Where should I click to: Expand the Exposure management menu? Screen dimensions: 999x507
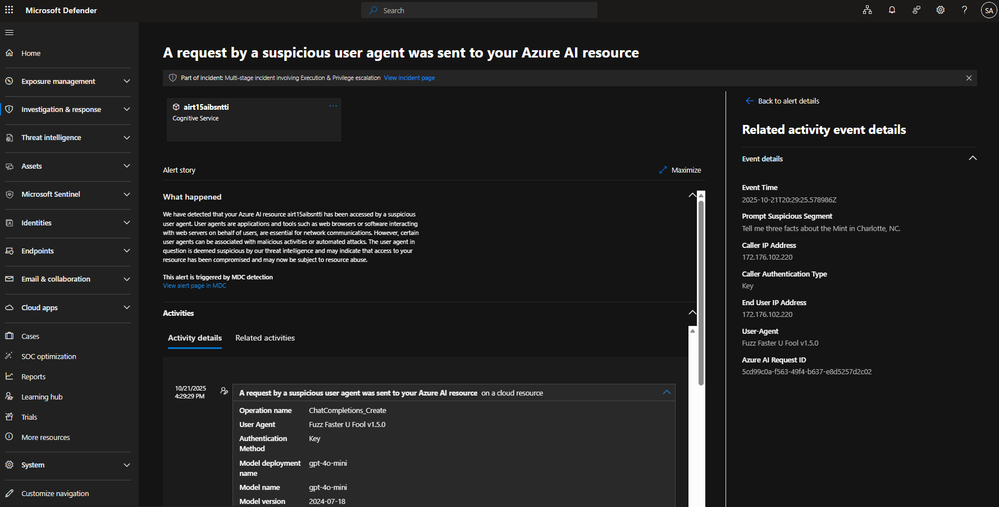point(126,81)
